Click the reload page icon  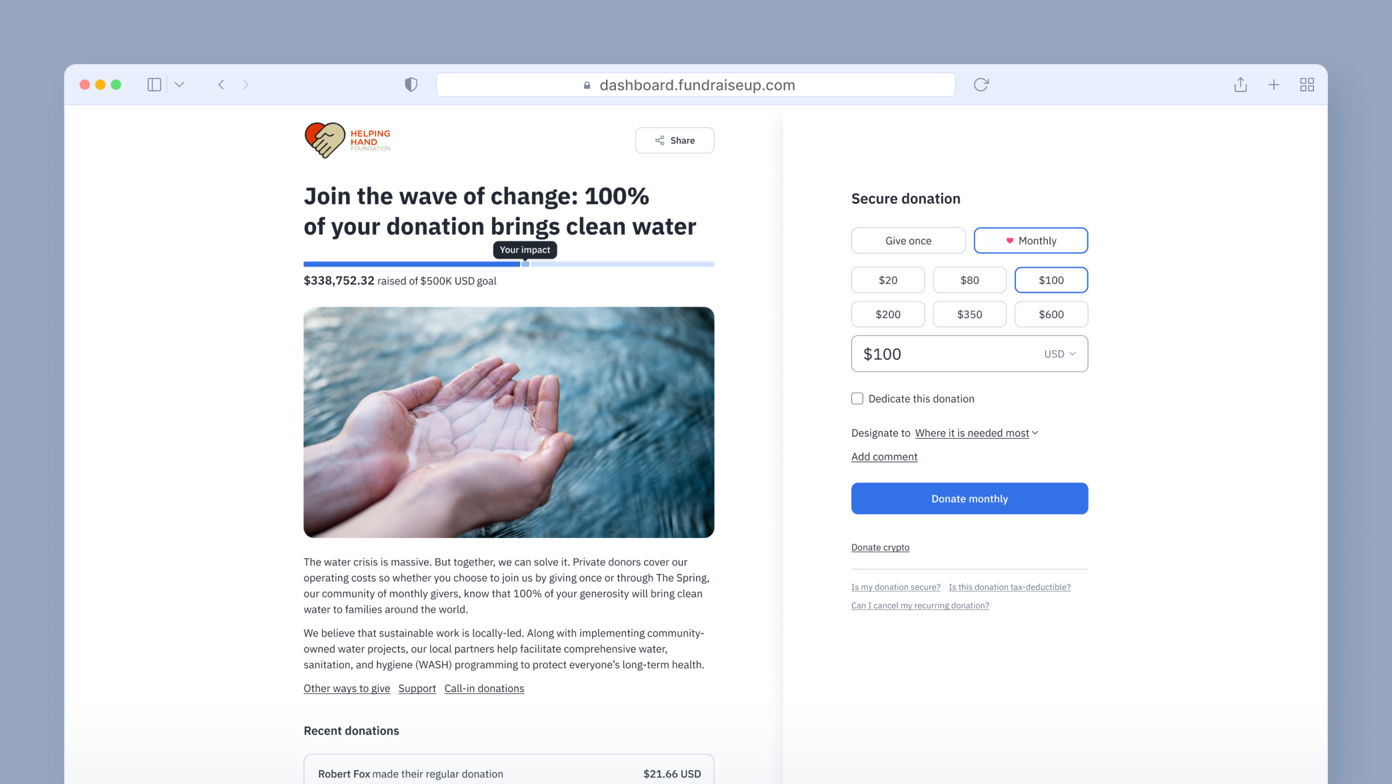[980, 84]
